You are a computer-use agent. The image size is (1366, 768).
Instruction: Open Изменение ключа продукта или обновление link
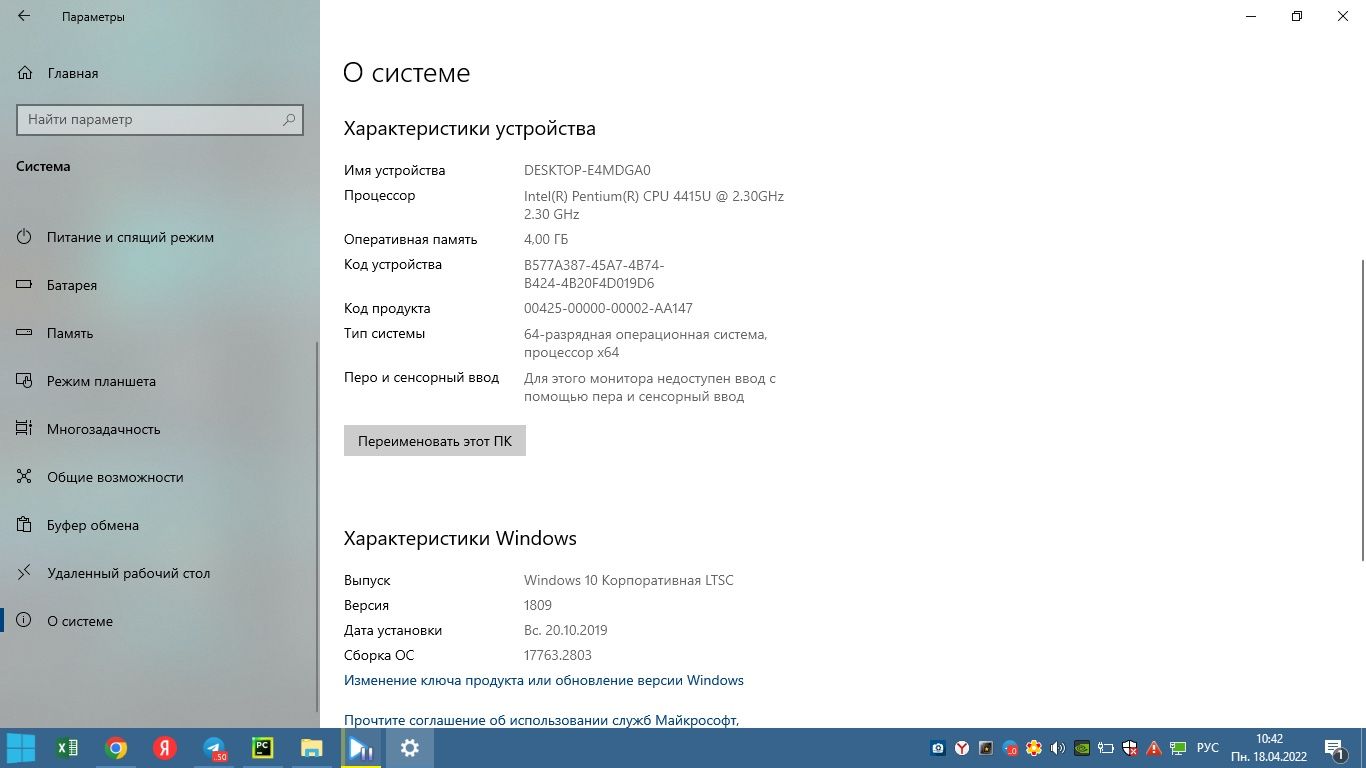pos(544,680)
